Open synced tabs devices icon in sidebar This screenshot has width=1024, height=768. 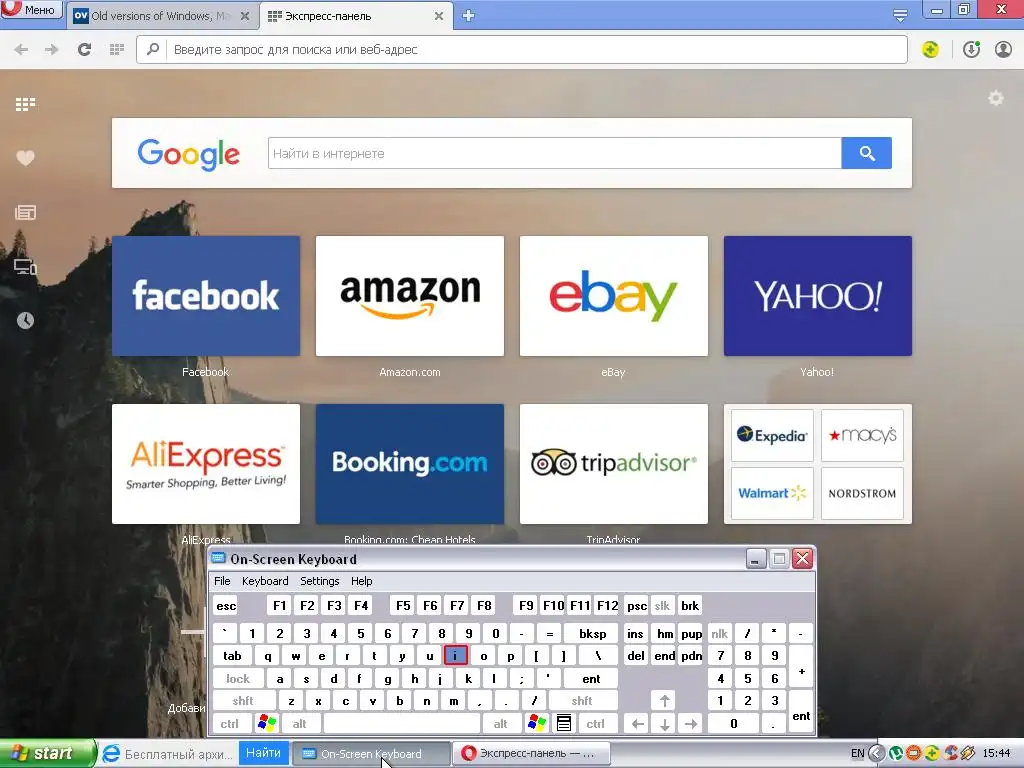coord(25,266)
